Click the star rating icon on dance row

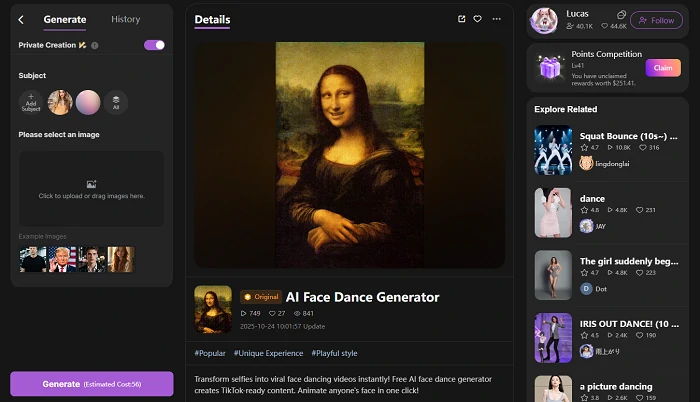pos(584,210)
